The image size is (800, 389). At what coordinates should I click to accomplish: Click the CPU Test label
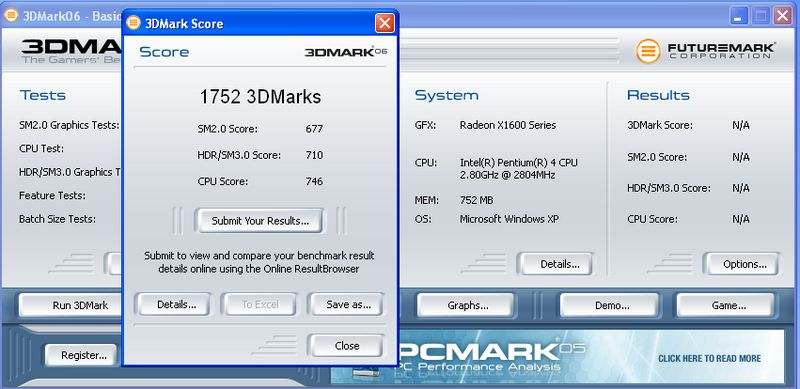[x=41, y=149]
